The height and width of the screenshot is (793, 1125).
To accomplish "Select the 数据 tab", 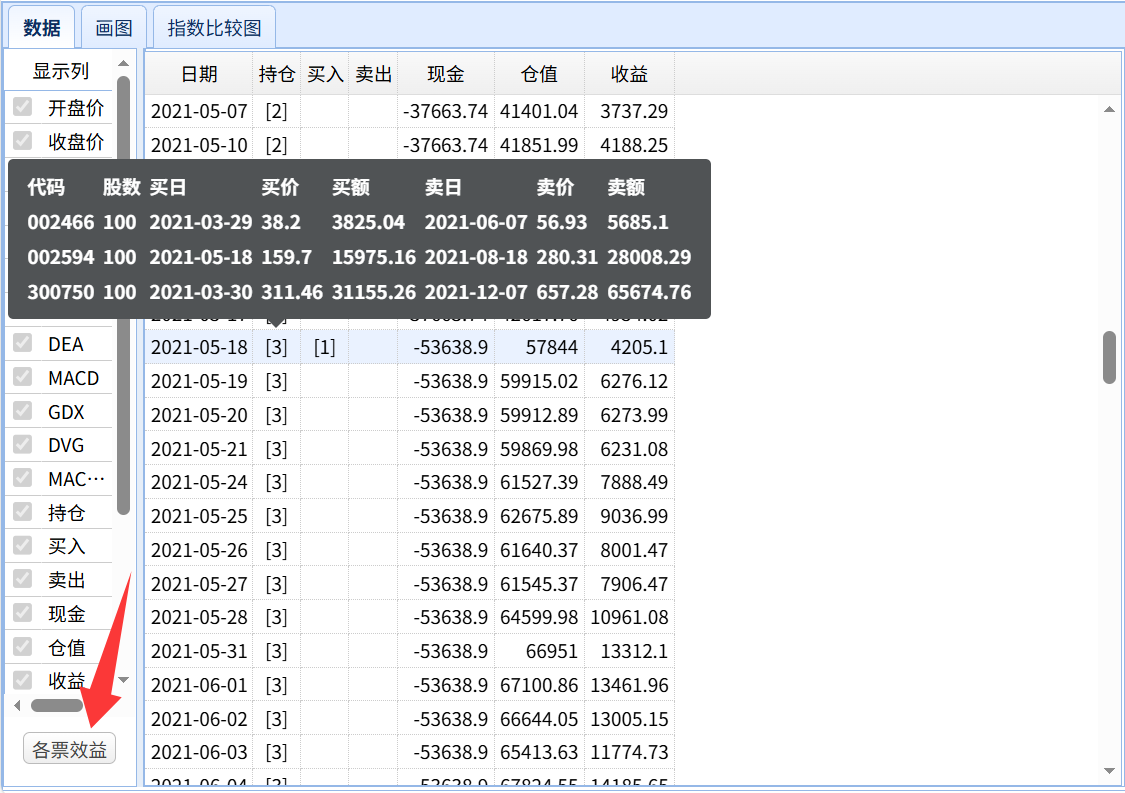I will click(x=42, y=28).
